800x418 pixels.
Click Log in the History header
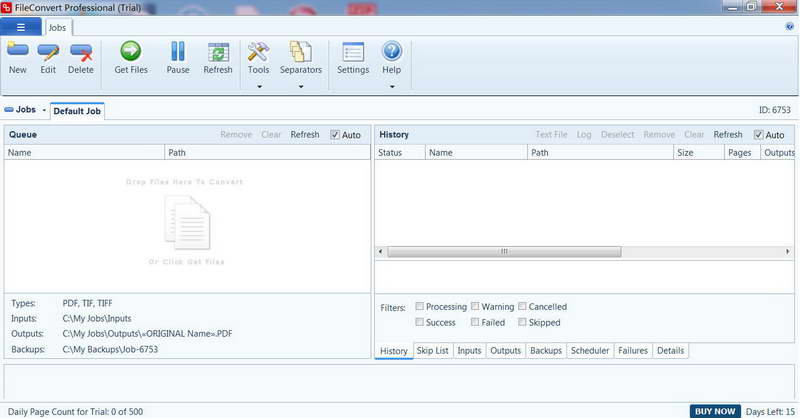pyautogui.click(x=584, y=135)
